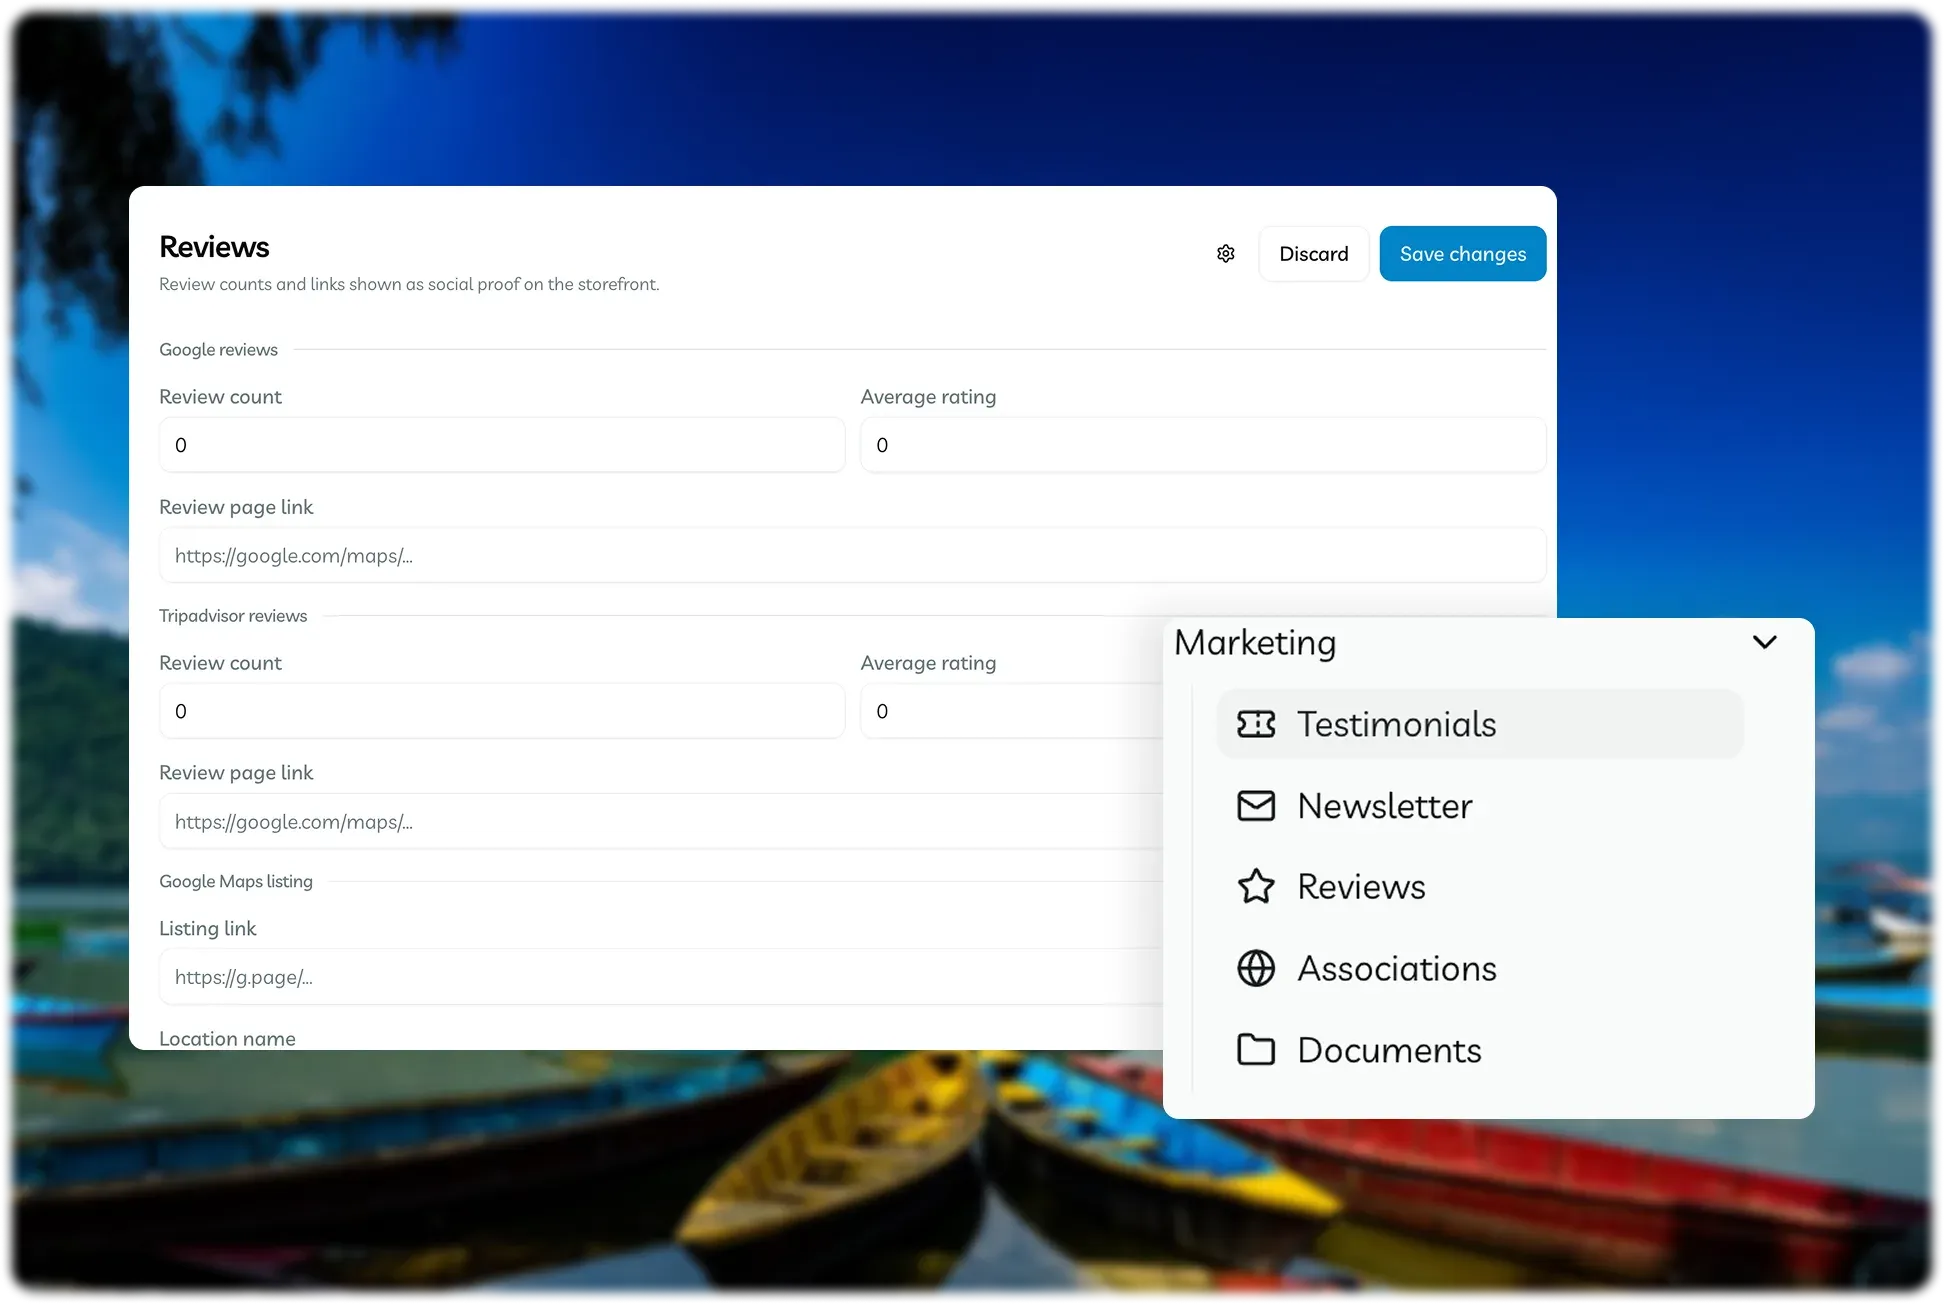The height and width of the screenshot is (1304, 1944).
Task: Click the Associations globe icon
Action: 1256,969
